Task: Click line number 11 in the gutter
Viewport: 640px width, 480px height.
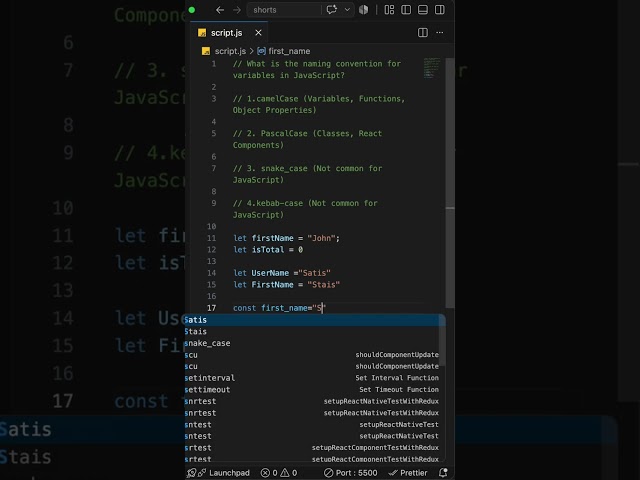Action: click(211, 238)
